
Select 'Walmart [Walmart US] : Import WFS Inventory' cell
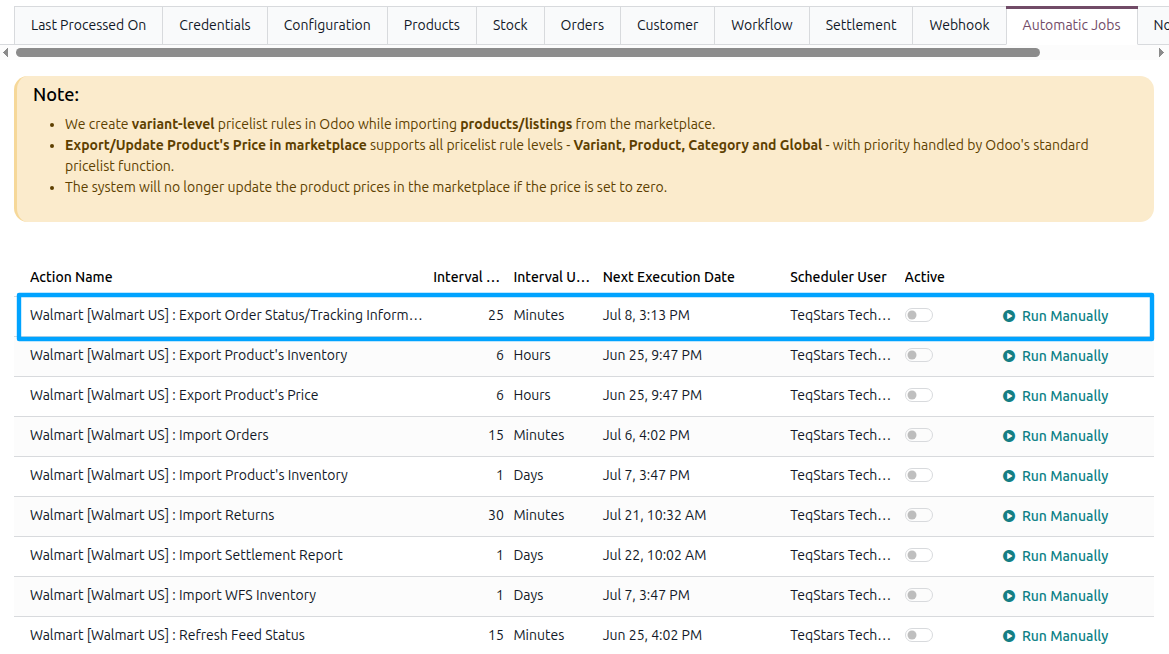tap(173, 595)
